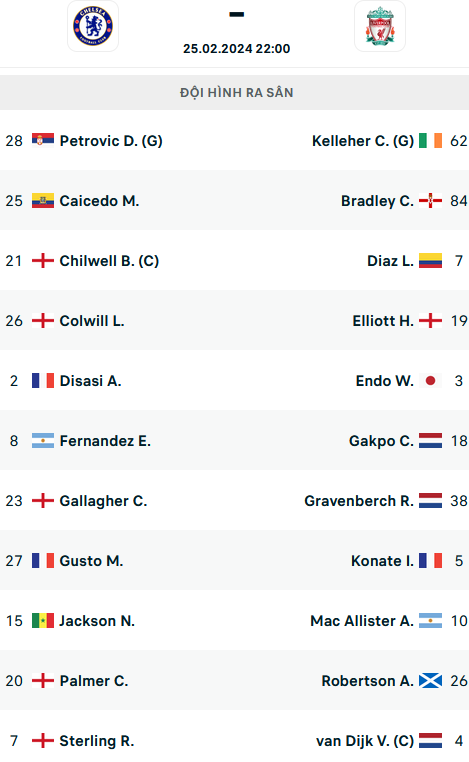The height and width of the screenshot is (762, 469).
Task: Click the Japan flag beside Endo
Action: (x=431, y=381)
